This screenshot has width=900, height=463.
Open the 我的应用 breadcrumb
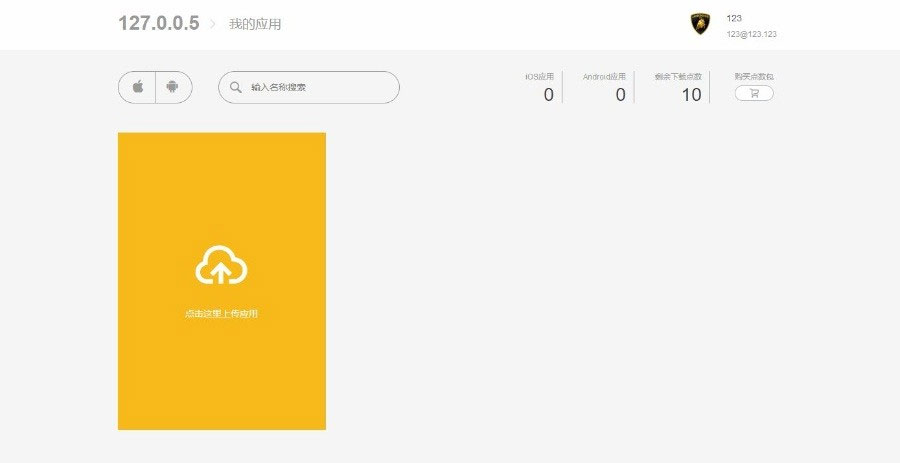coord(255,25)
